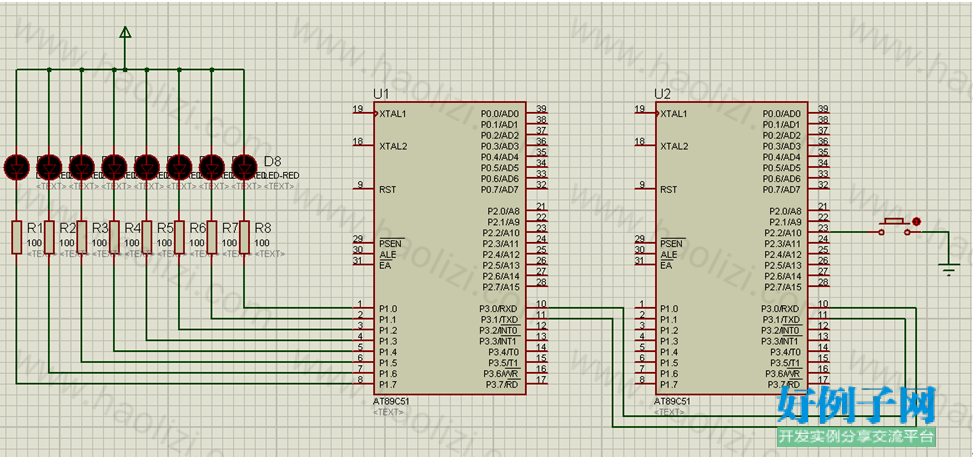Click pin number 19 on U1
Screen dimensions: 973x457
pos(357,109)
